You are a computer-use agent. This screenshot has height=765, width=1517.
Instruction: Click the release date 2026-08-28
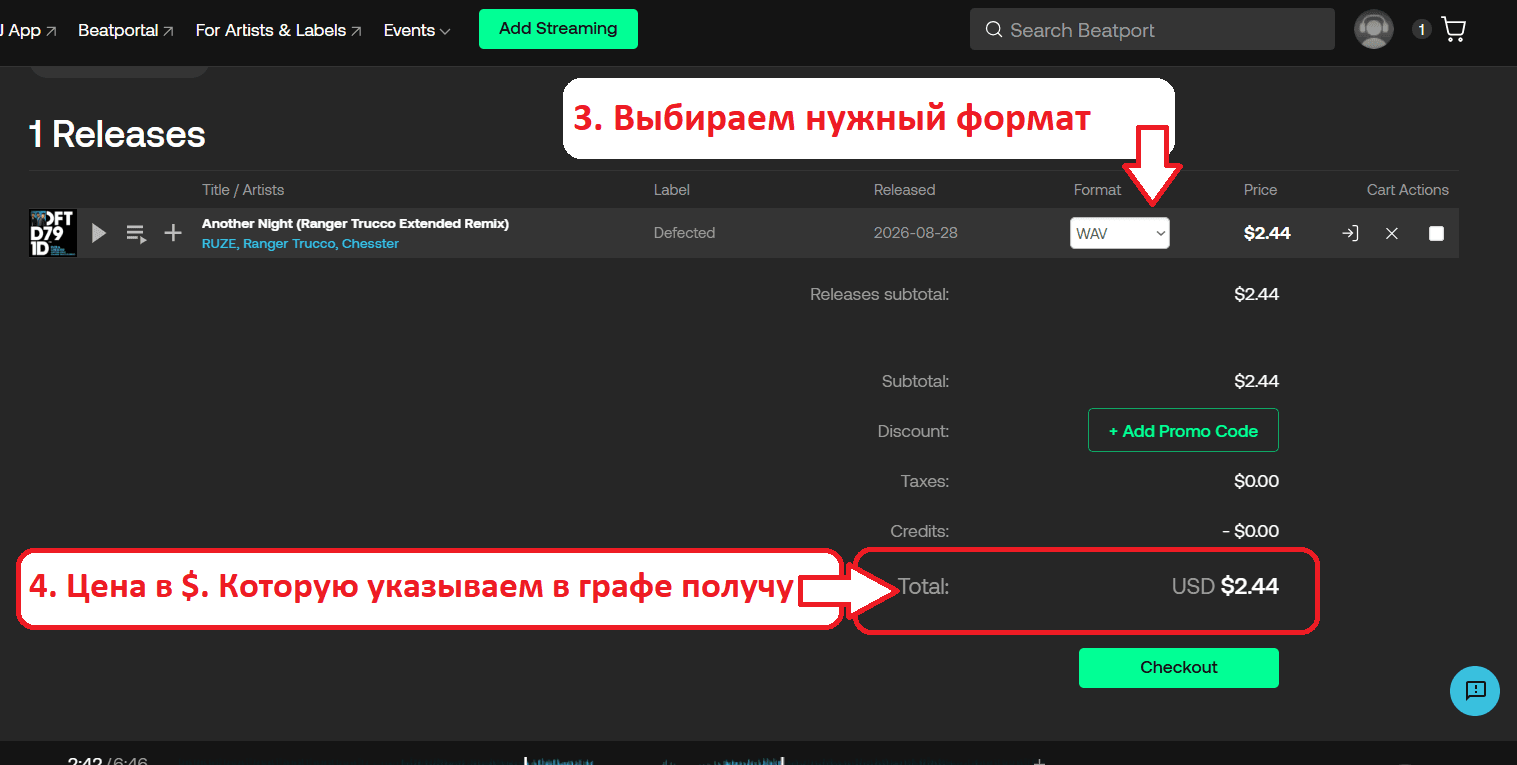[915, 233]
